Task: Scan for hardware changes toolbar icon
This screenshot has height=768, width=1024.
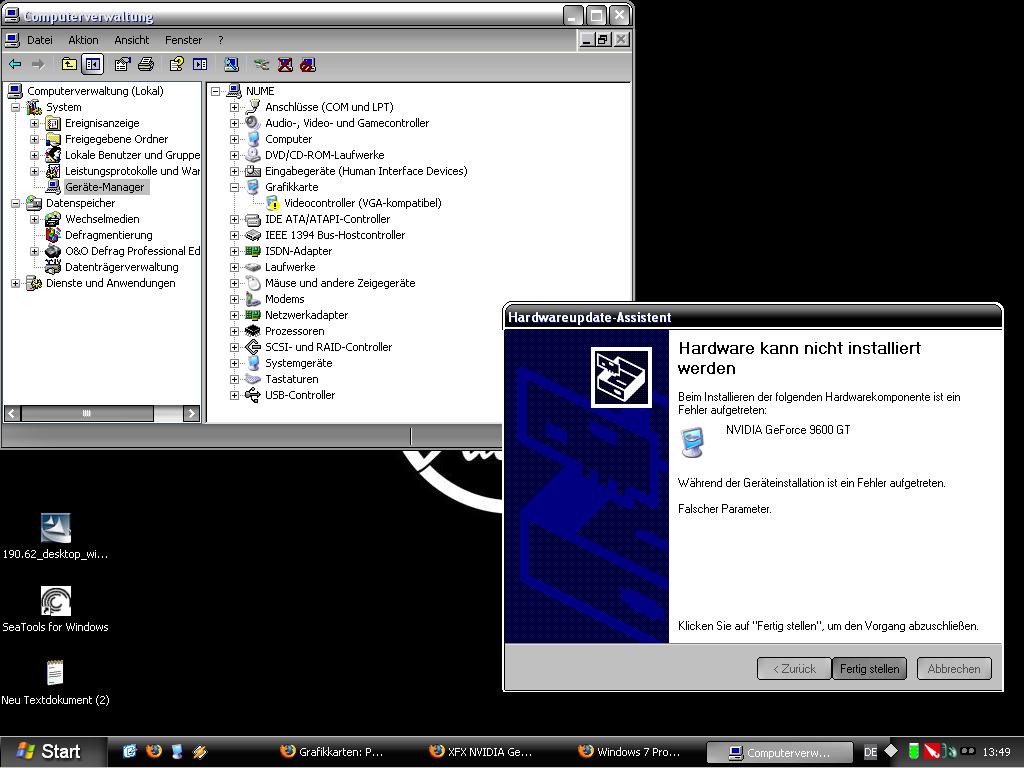Action: coord(231,64)
